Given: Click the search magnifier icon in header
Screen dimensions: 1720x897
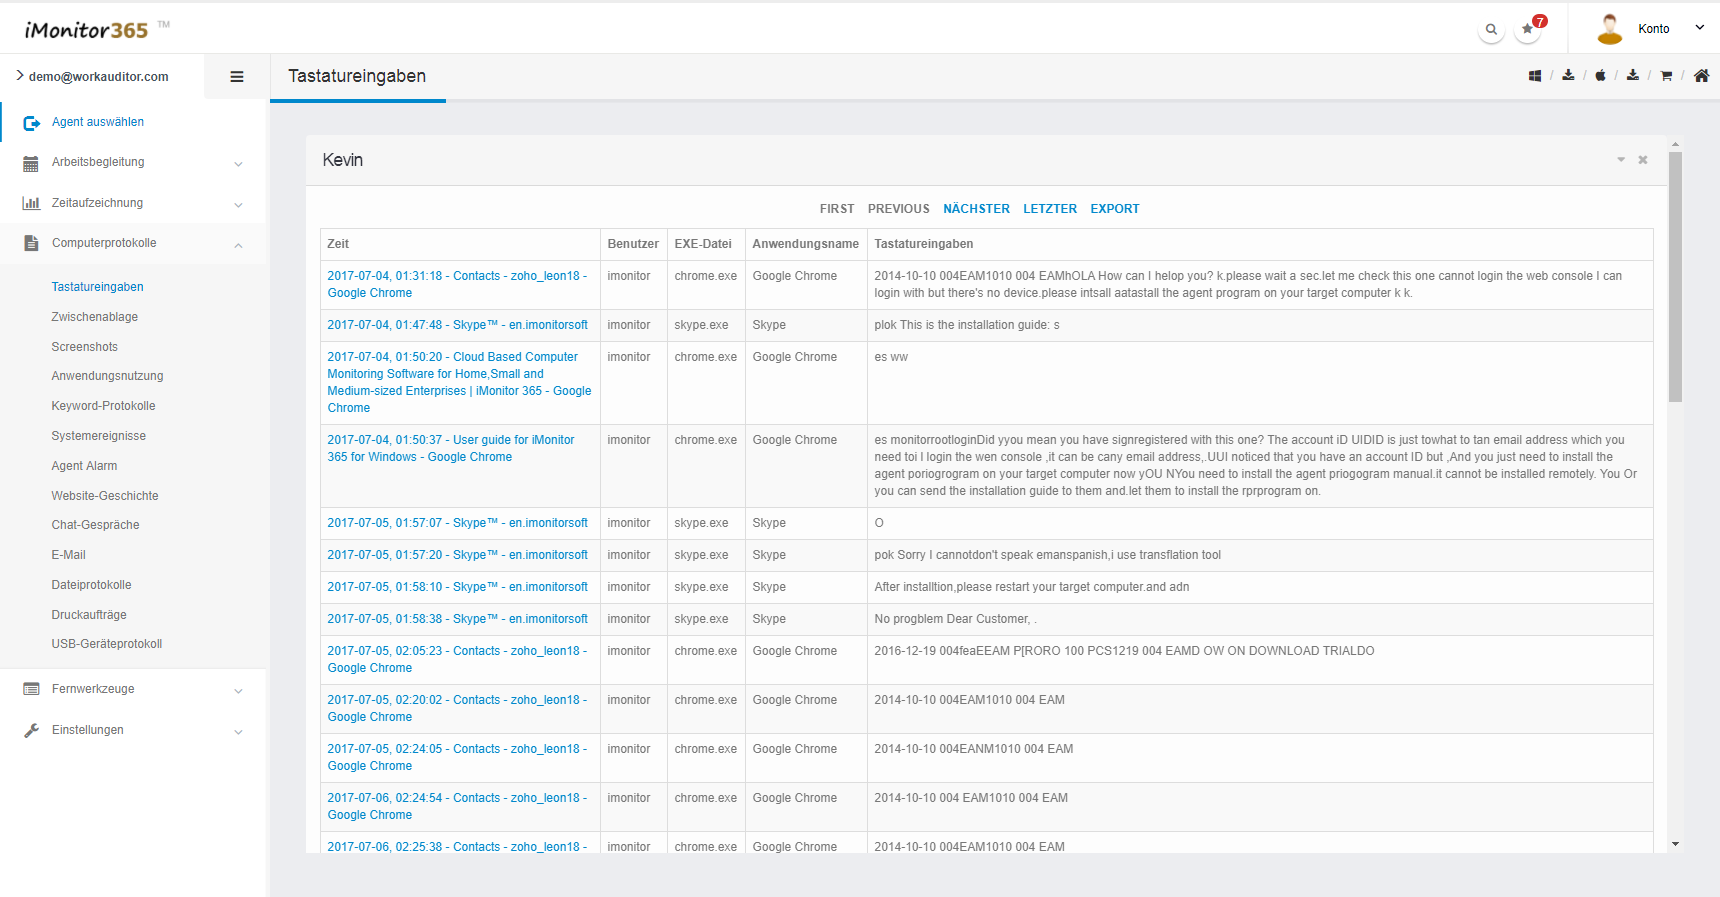Looking at the screenshot, I should click(1491, 29).
